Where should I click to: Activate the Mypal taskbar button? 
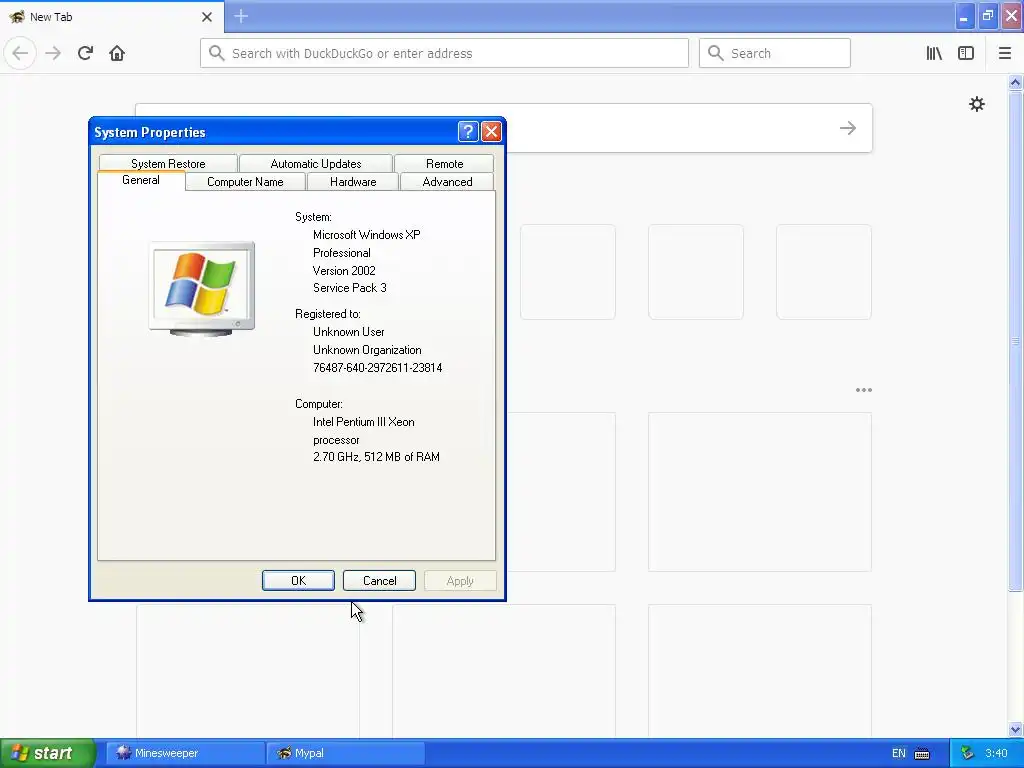(345, 753)
